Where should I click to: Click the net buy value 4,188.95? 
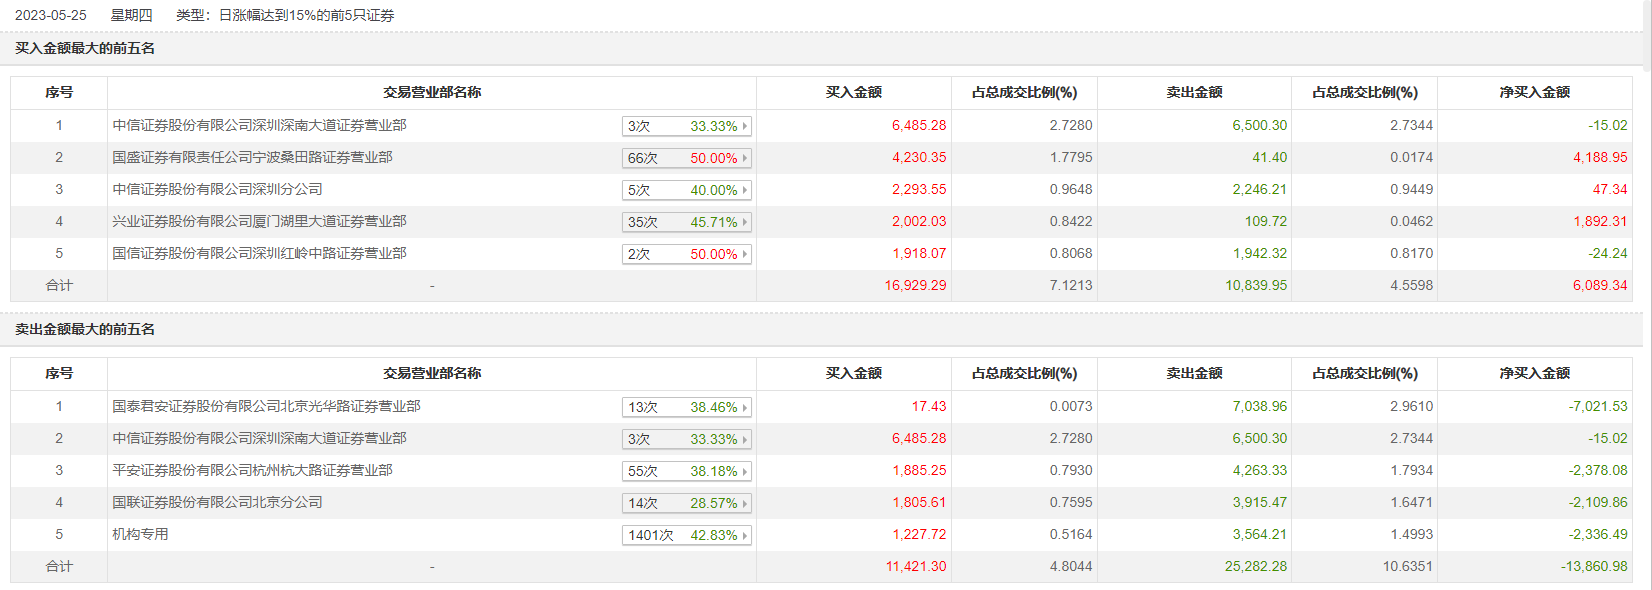coord(1599,157)
